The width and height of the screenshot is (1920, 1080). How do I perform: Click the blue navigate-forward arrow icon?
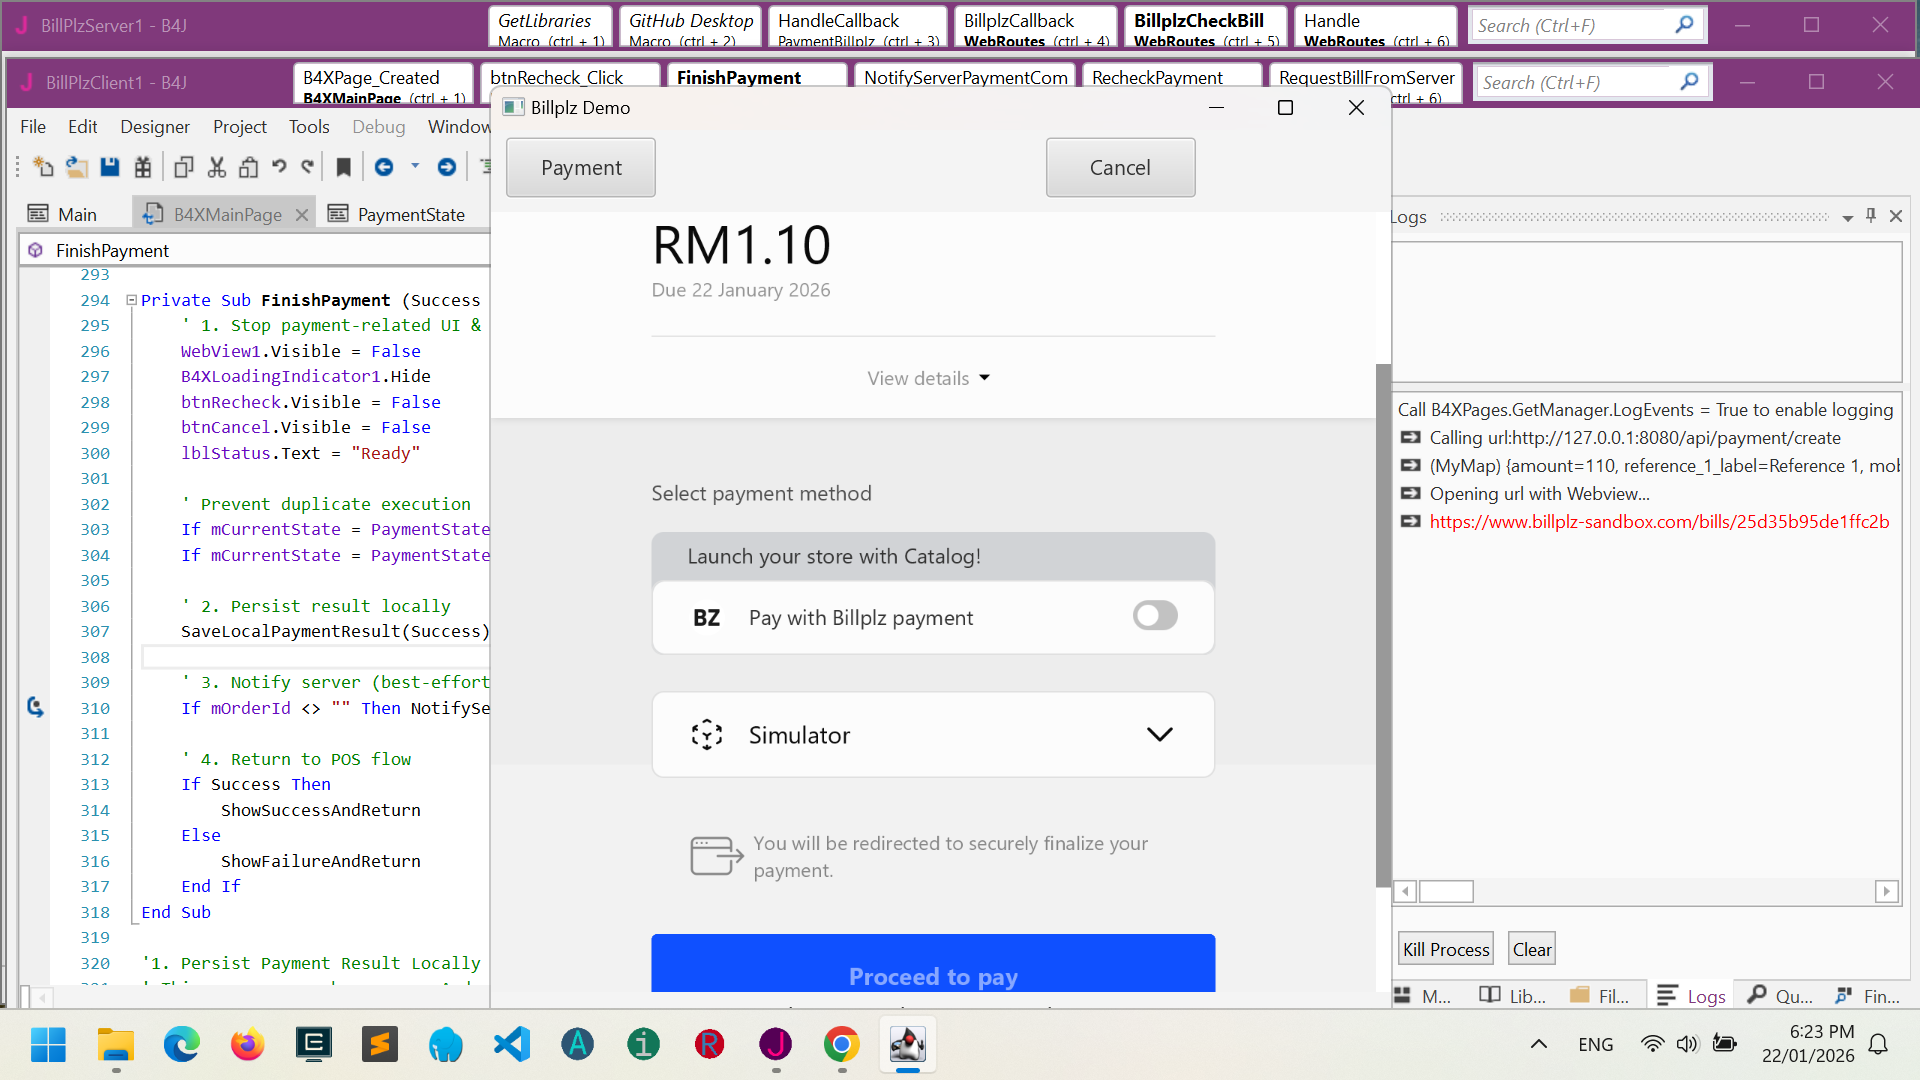(x=447, y=167)
